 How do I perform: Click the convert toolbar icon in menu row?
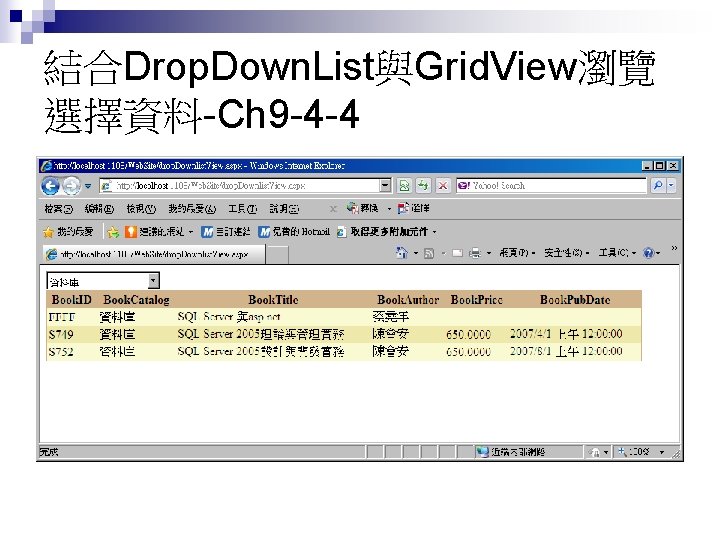point(363,208)
